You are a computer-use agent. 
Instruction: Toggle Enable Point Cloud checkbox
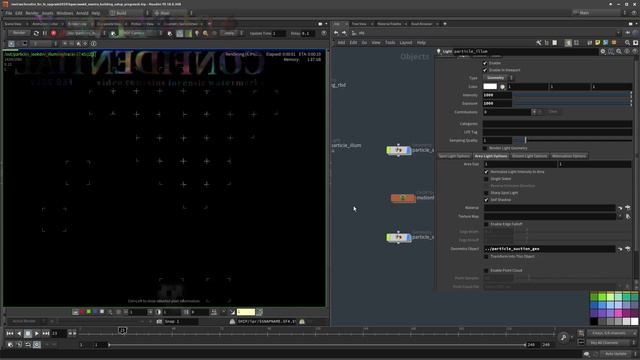click(x=486, y=270)
